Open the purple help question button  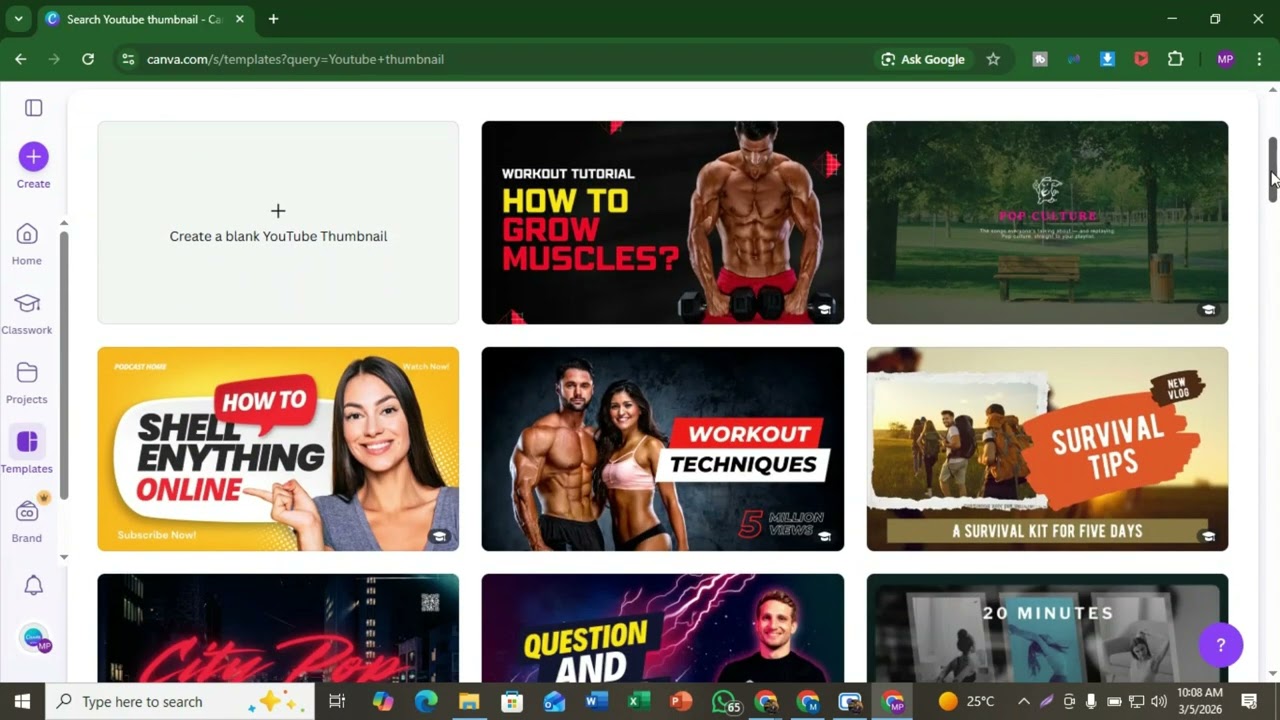pos(1220,645)
